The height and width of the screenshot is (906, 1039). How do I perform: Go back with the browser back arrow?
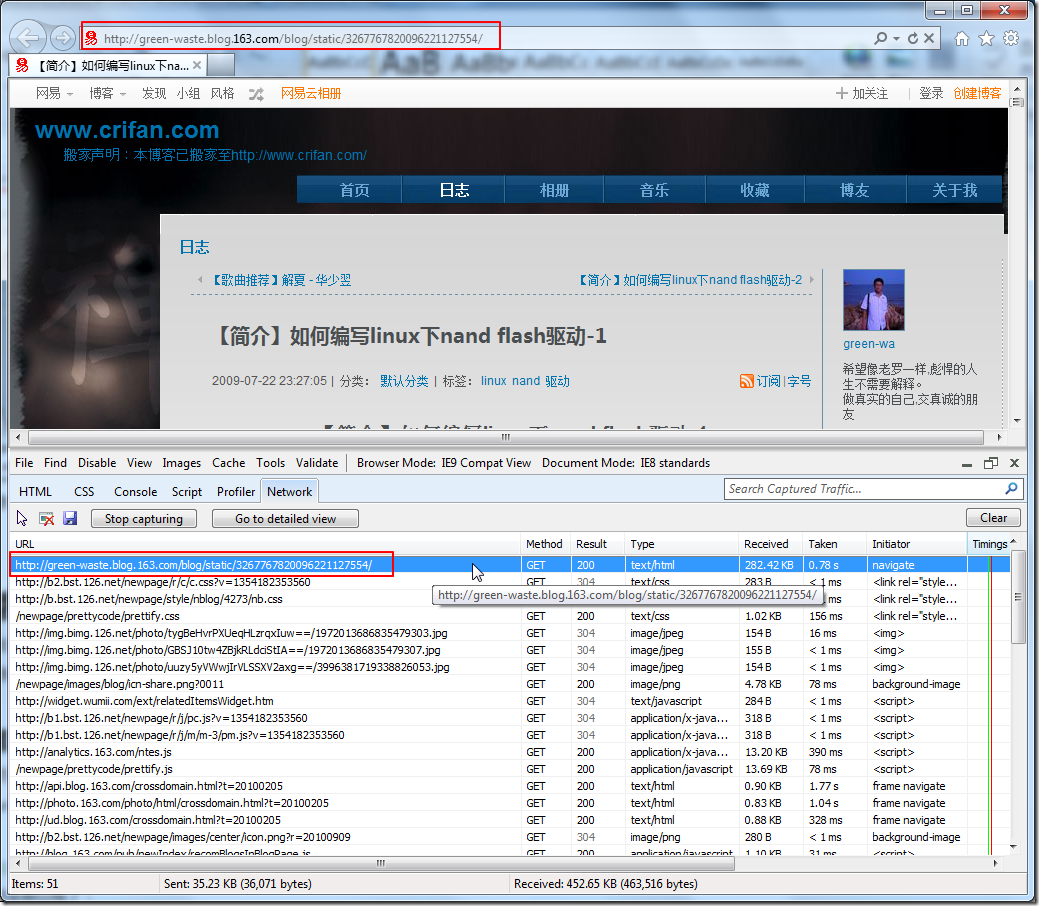point(28,38)
